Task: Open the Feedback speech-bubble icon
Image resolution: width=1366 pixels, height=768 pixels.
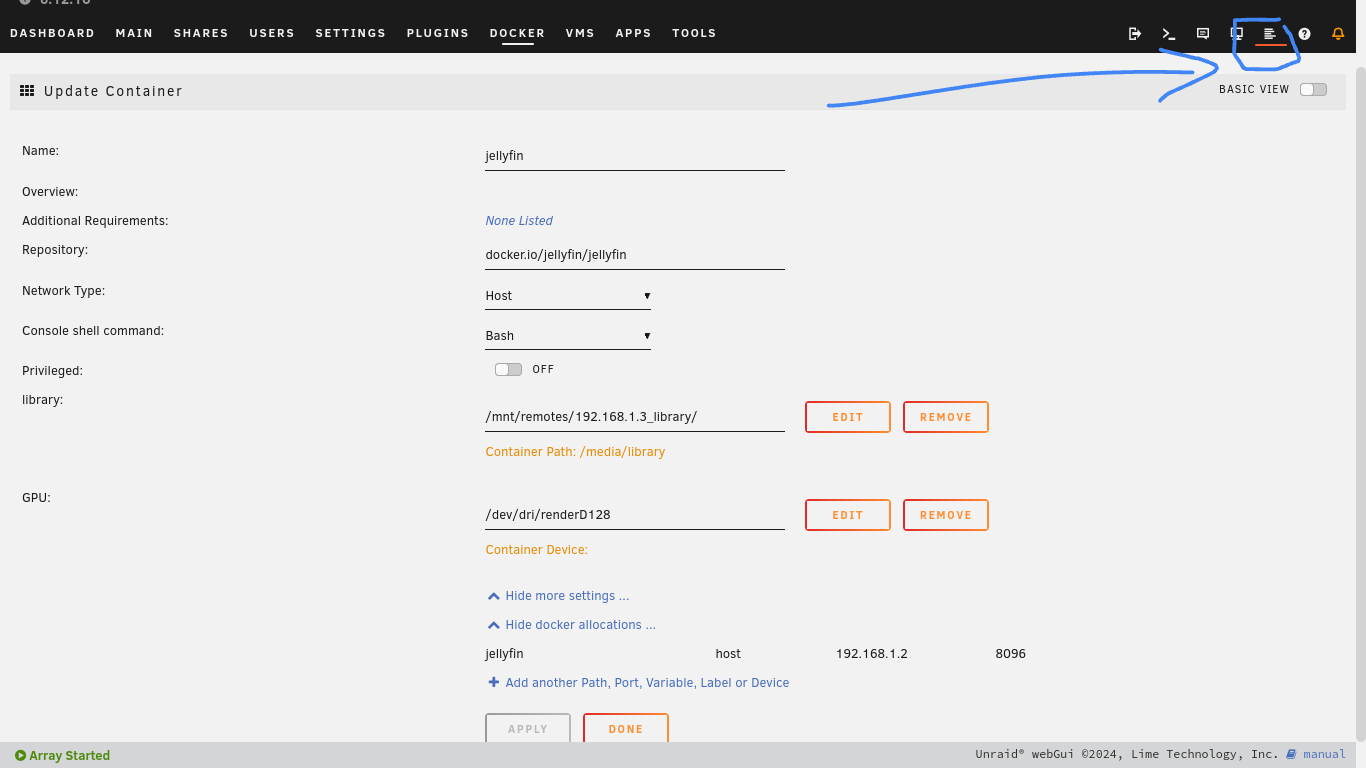Action: click(x=1203, y=33)
